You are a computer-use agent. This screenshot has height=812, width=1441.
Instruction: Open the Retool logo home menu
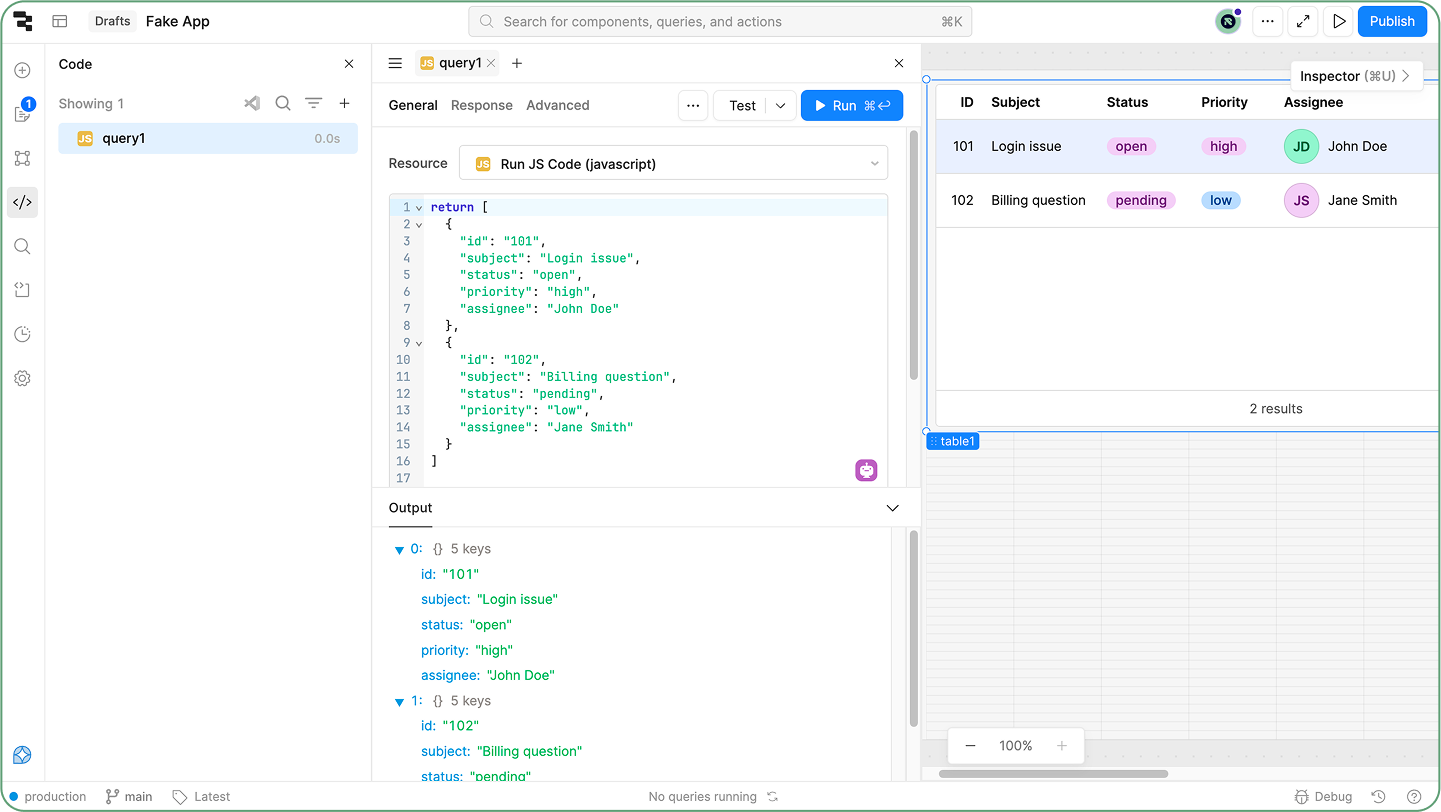[x=23, y=21]
